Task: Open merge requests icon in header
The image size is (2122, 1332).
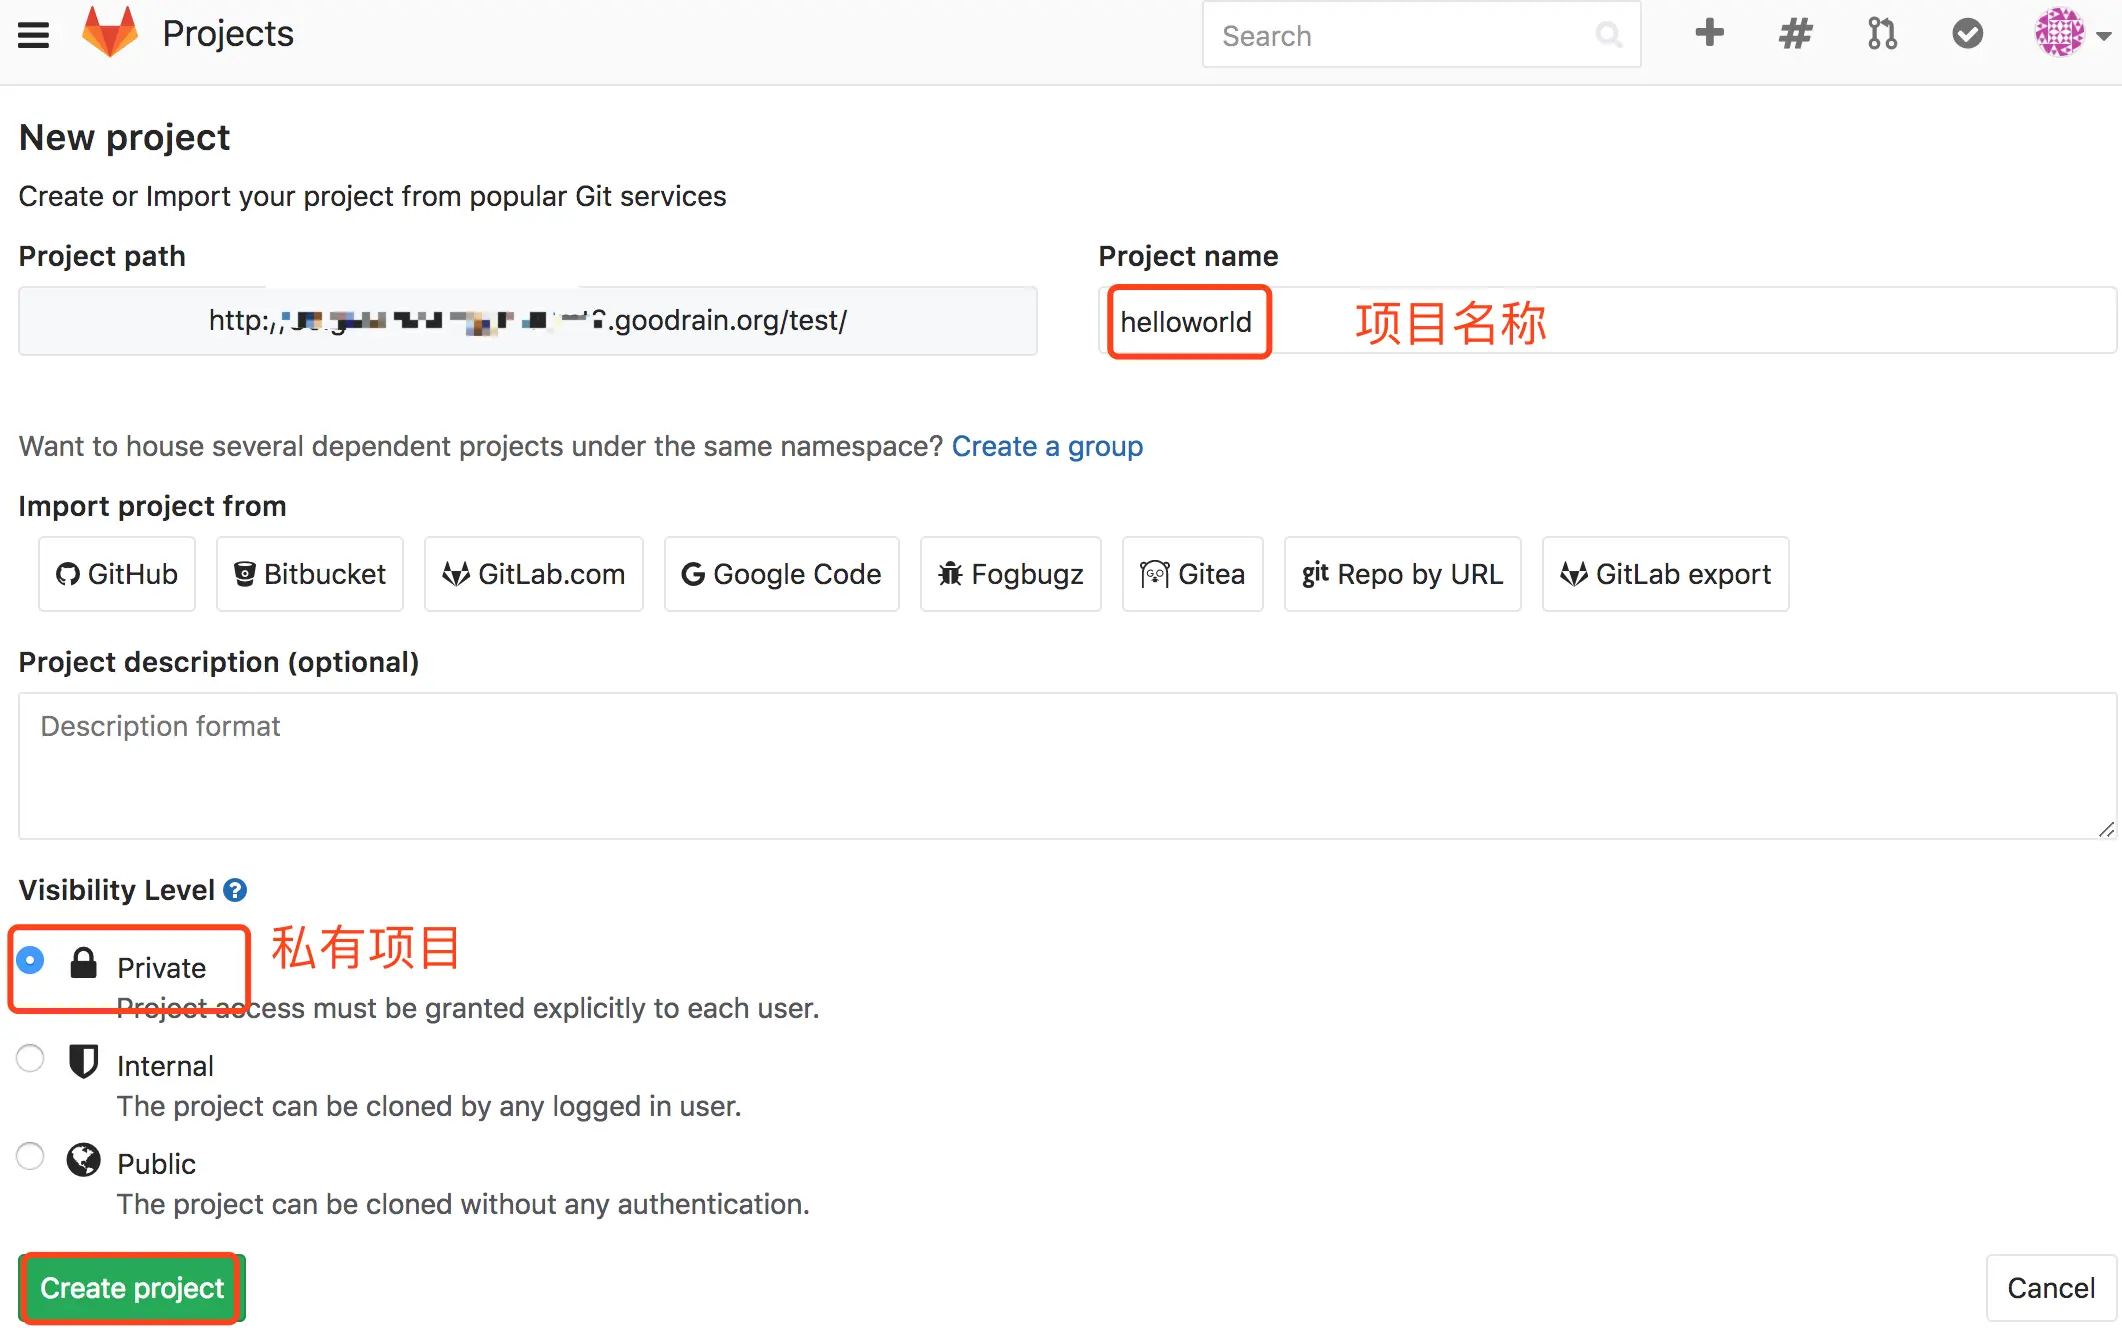Action: point(1881,34)
